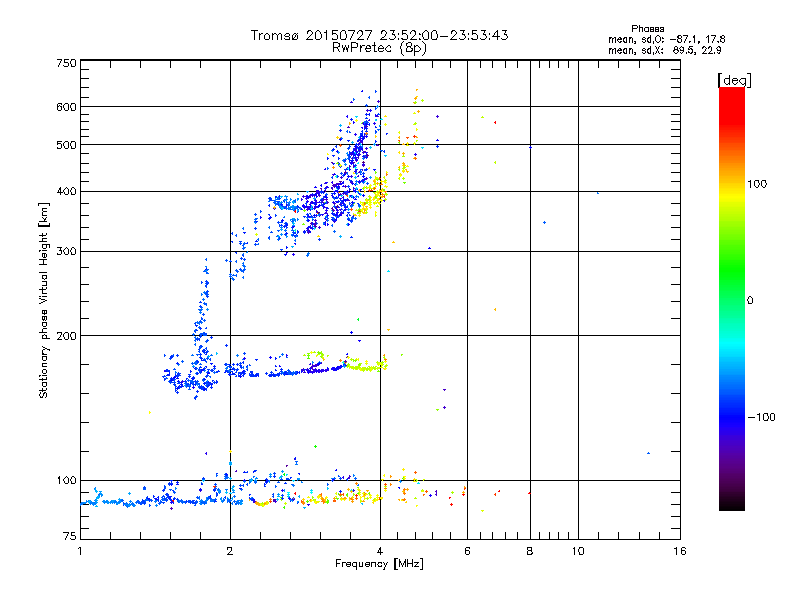
Task: Click the '8' frequency axis label
Action: [x=530, y=551]
